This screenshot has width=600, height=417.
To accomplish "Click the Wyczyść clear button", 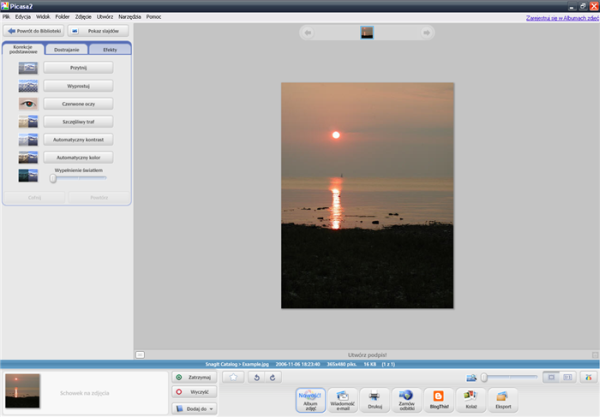I will click(x=194, y=392).
